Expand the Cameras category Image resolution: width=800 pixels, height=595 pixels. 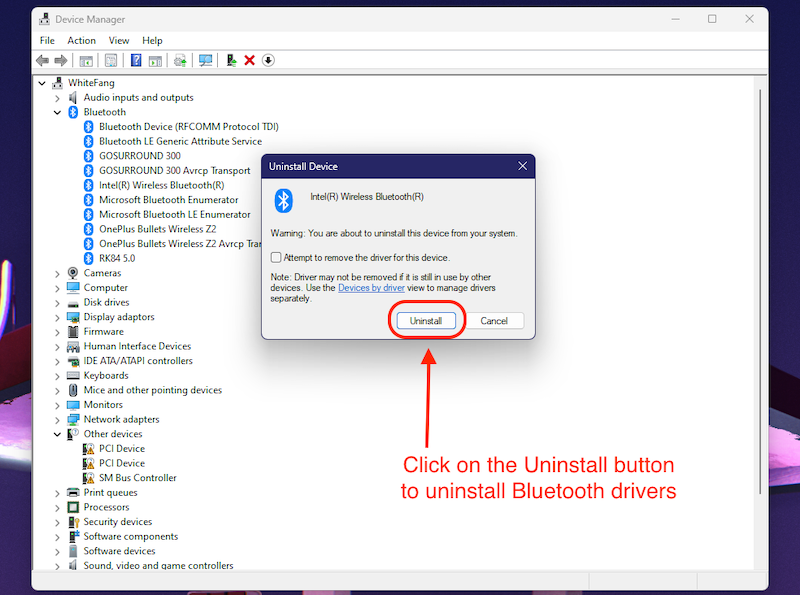click(57, 274)
